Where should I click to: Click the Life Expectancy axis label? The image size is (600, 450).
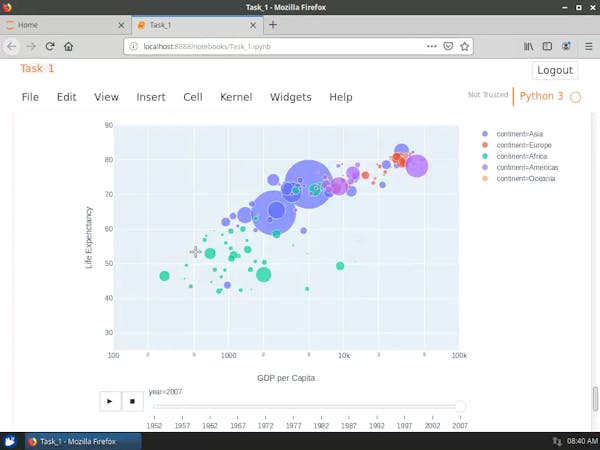(89, 238)
